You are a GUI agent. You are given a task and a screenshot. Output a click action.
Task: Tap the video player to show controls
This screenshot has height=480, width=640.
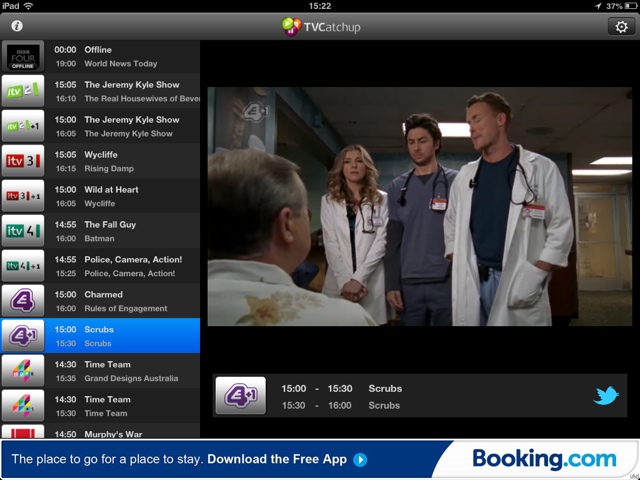pyautogui.click(x=420, y=206)
